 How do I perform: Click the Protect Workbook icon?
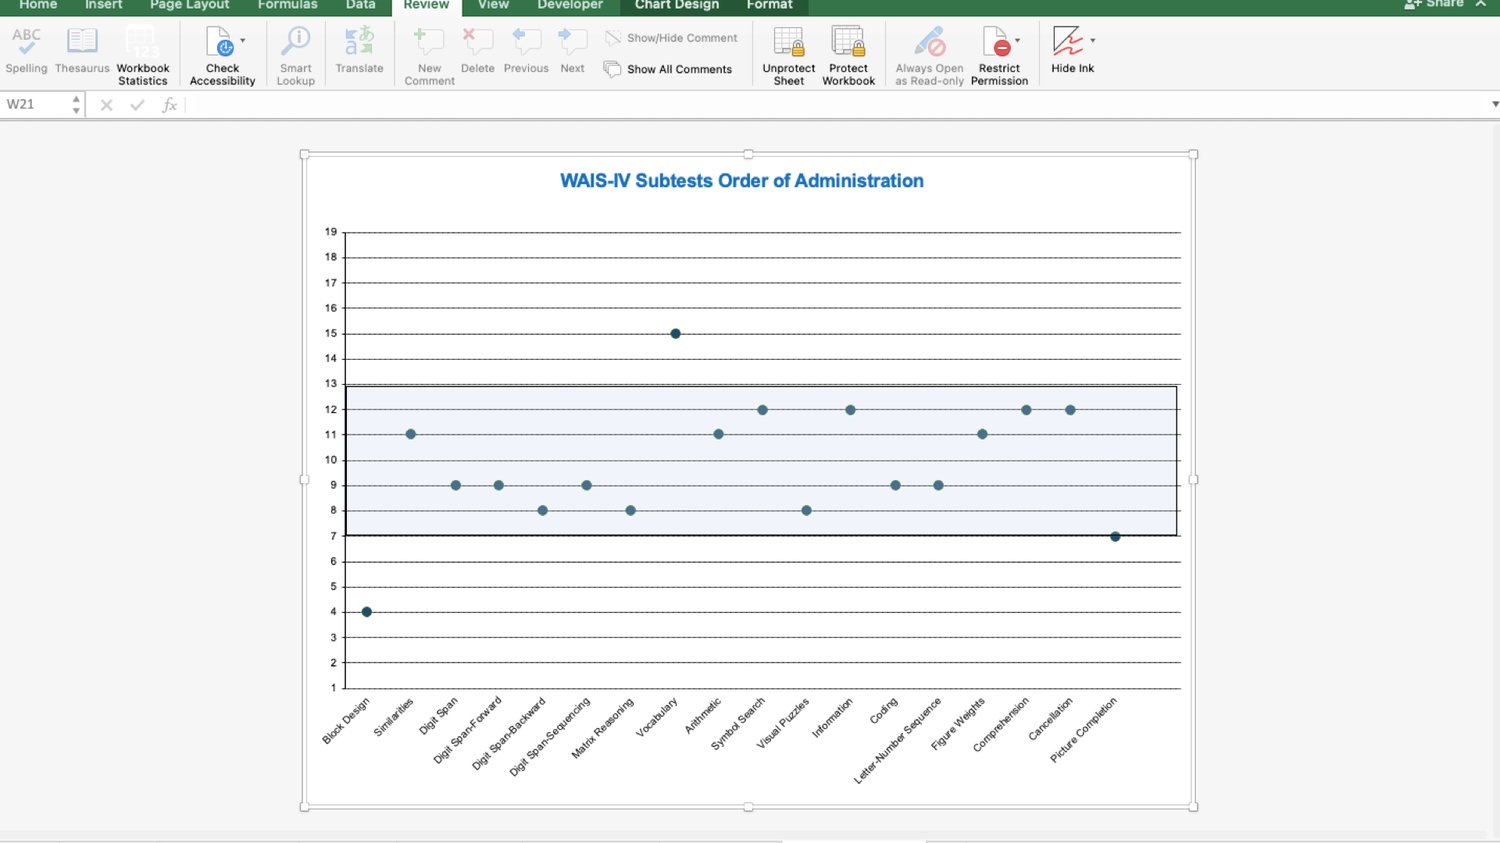[x=848, y=42]
